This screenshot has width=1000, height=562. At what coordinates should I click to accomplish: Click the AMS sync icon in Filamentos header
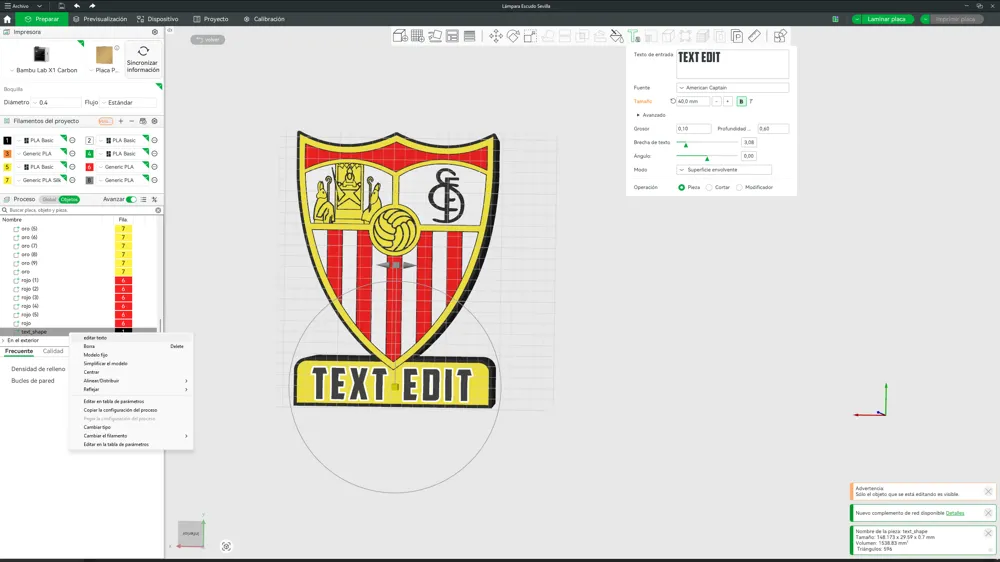pos(143,121)
